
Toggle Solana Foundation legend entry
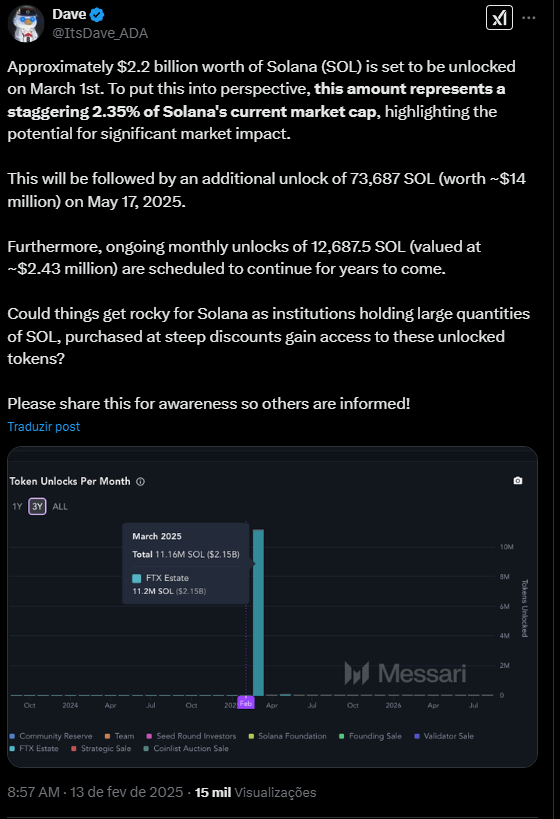pyautogui.click(x=287, y=736)
